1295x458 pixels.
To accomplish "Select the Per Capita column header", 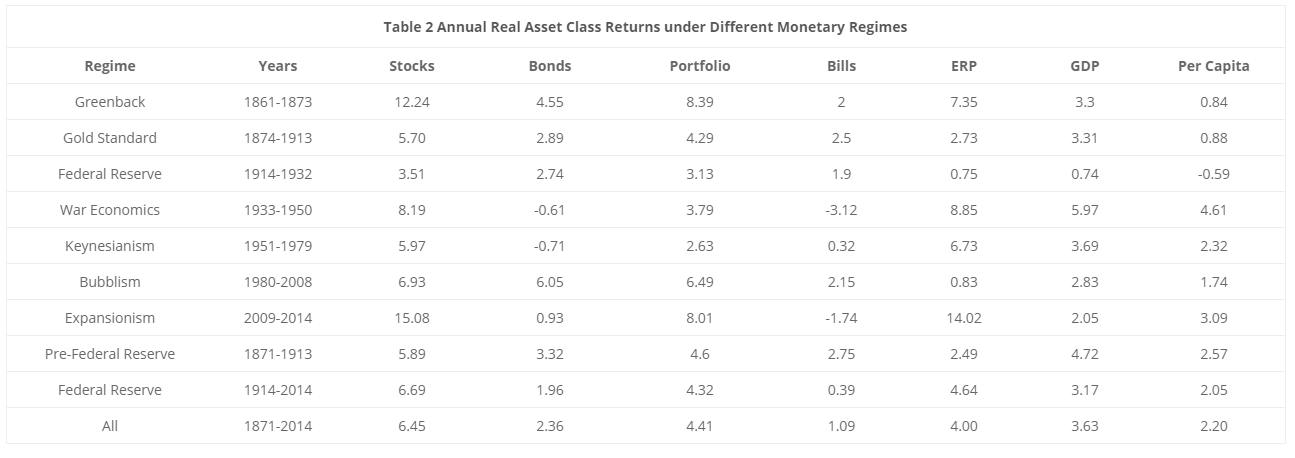I will click(x=1213, y=66).
